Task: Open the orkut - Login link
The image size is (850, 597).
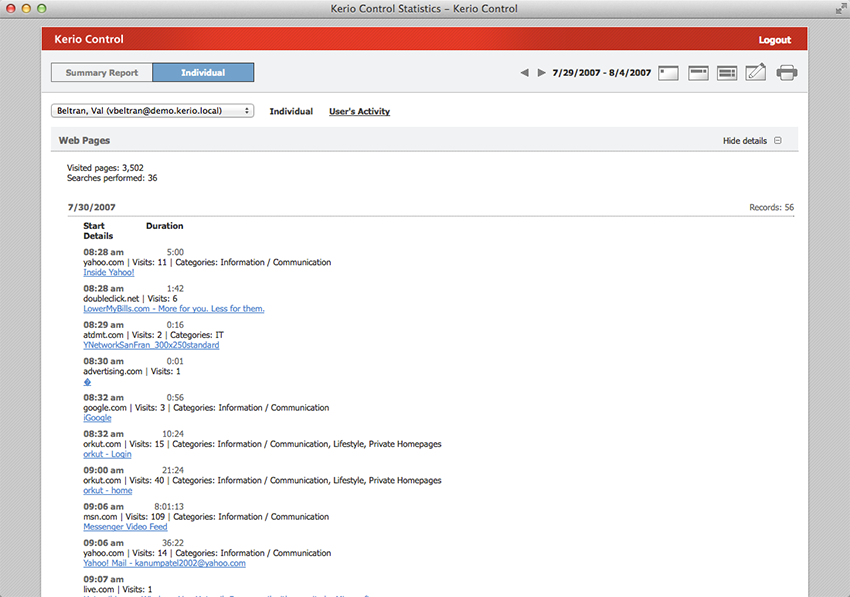Action: point(107,454)
